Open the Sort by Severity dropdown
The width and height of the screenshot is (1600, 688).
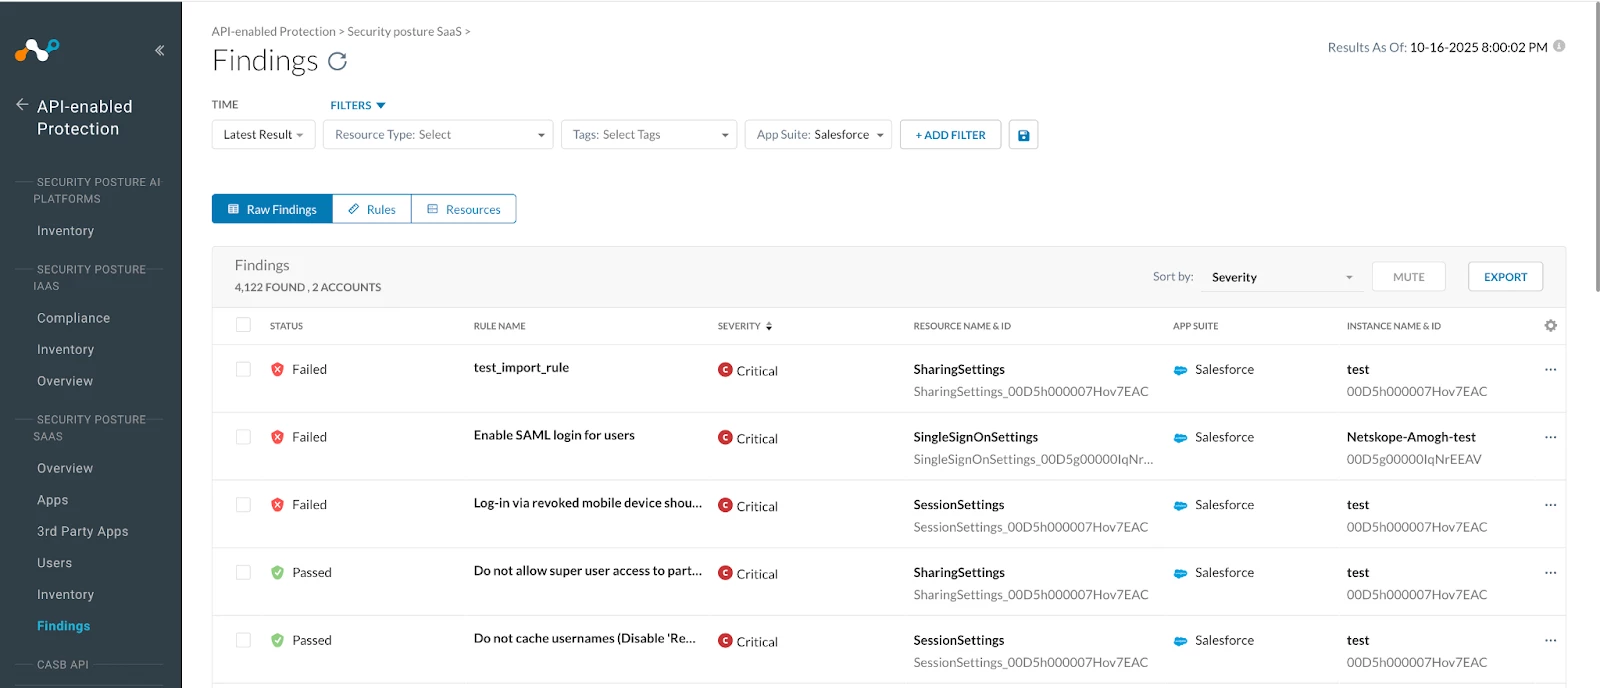[x=1282, y=277]
